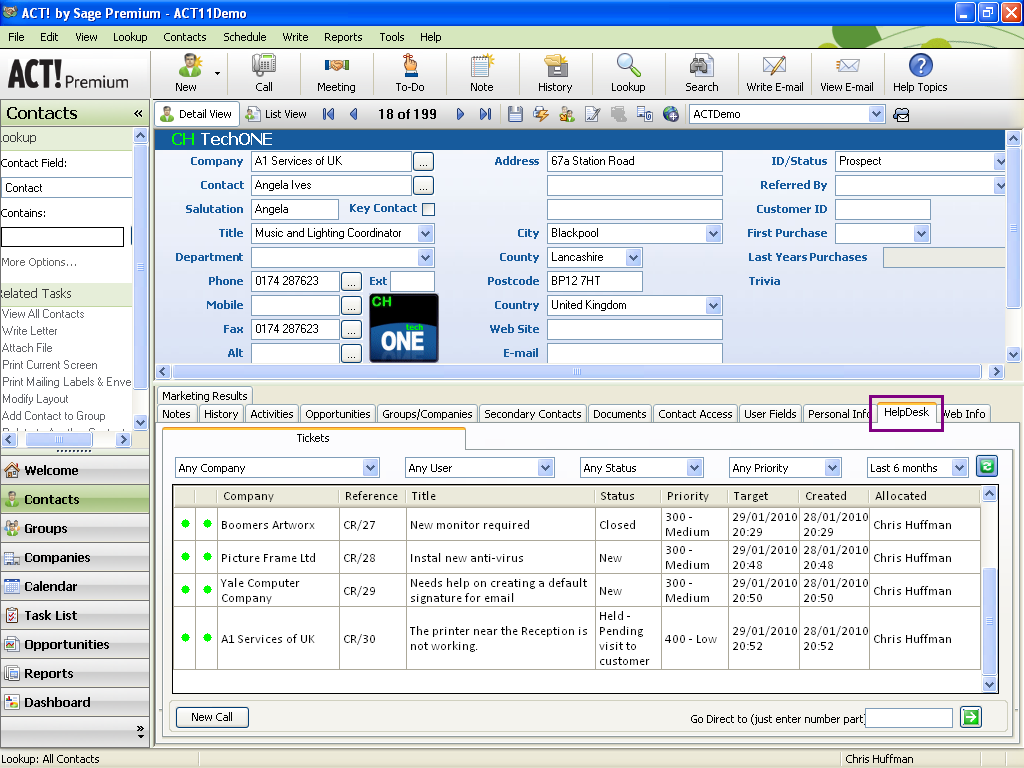1024x768 pixels.
Task: Click the detail pane horizontal scrollbar
Action: click(577, 372)
